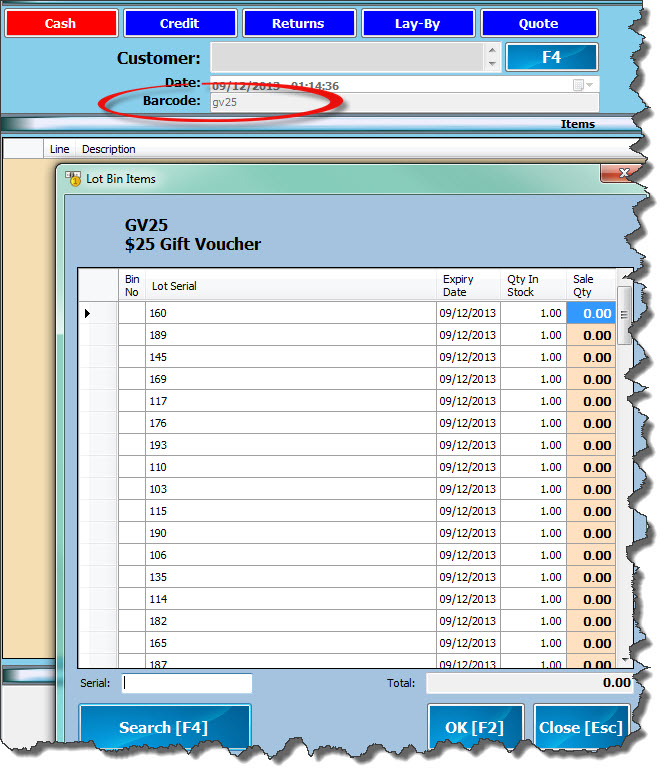This screenshot has height=783, width=672.
Task: Click Sale Qty cell for serial 117
Action: click(x=591, y=401)
